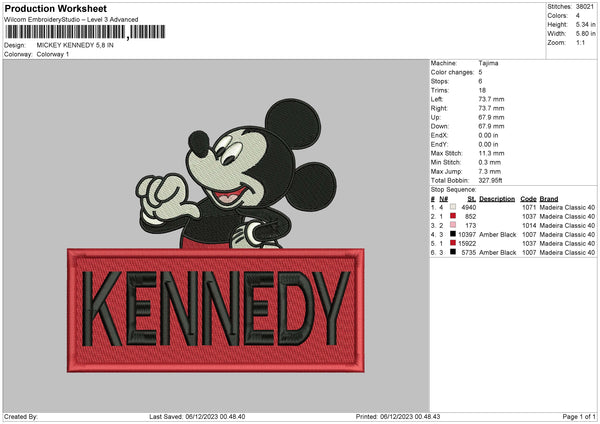Click 'Wilcom EmbroideryStudio – Level 3 Advanced' text

coord(71,20)
